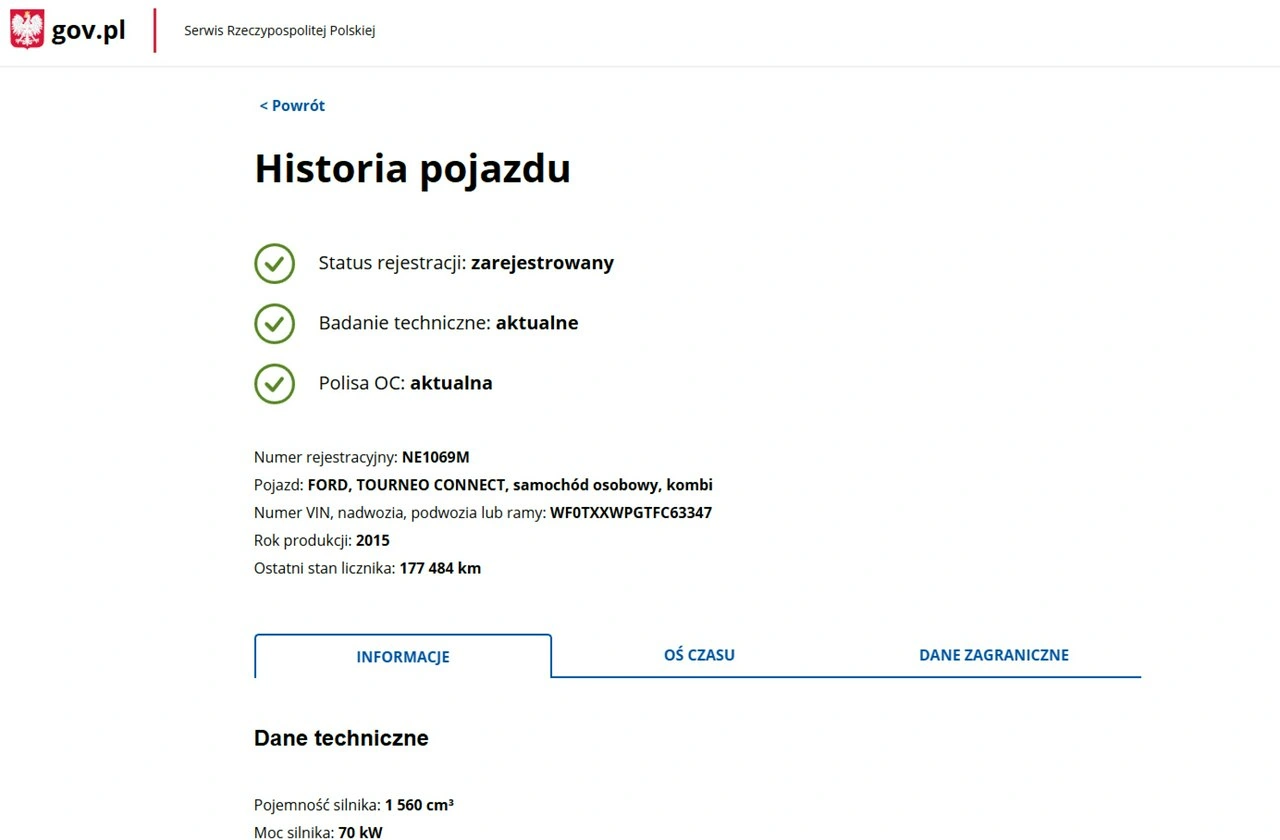Switch to the OŚ CZASU tab
This screenshot has height=840, width=1280.
(x=698, y=655)
